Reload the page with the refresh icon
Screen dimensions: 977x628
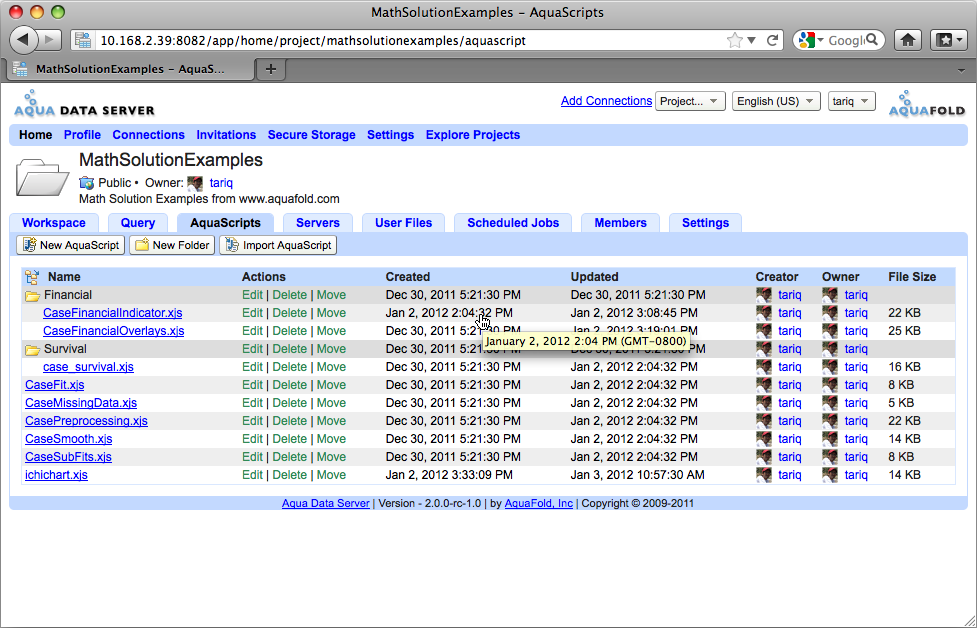click(773, 40)
